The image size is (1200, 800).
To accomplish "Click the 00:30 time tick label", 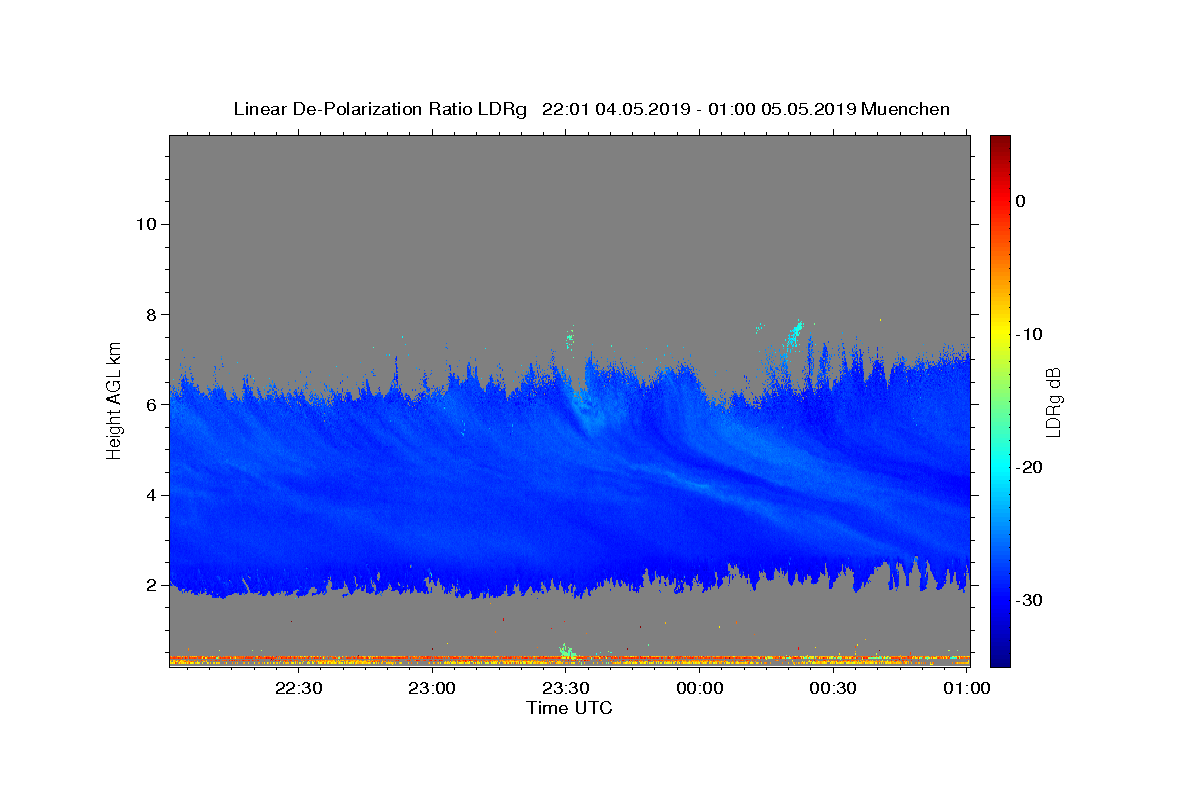I will (833, 688).
